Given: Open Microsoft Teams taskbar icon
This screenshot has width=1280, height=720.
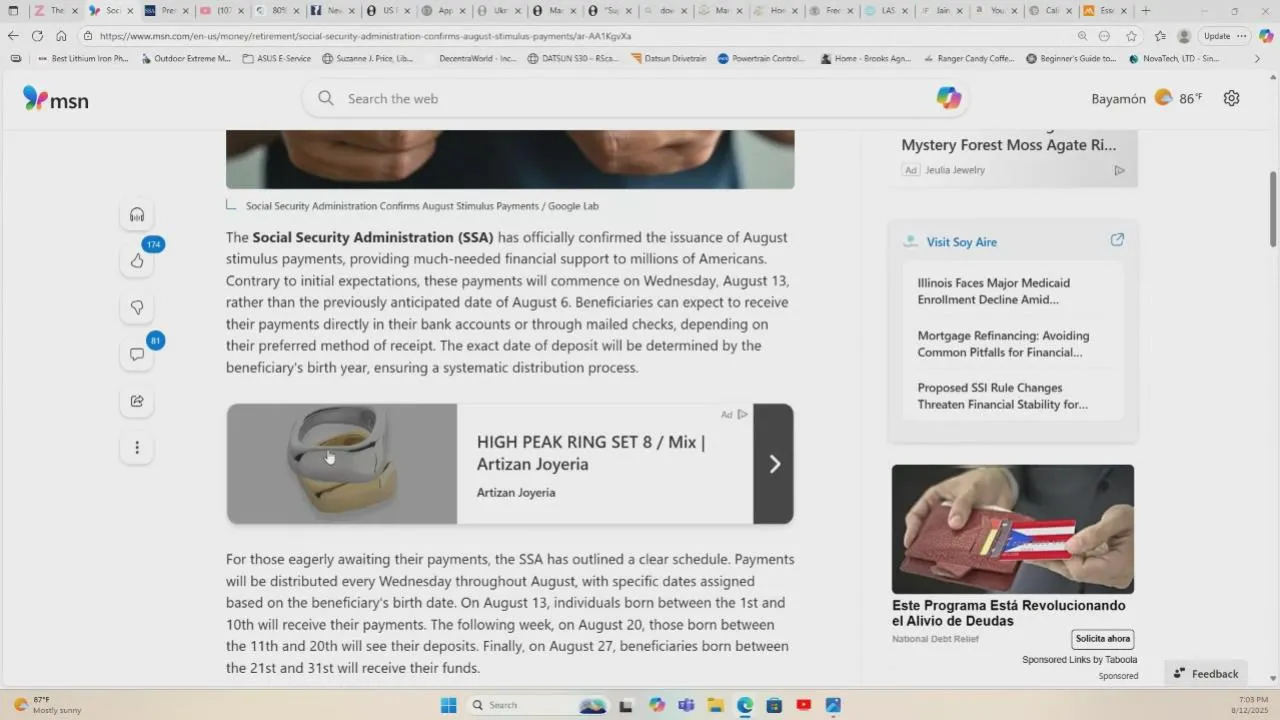Looking at the screenshot, I should click(686, 705).
